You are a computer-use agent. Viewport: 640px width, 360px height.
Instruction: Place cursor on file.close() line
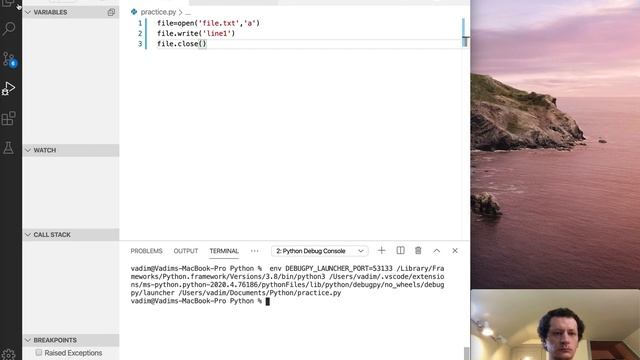[x=182, y=44]
